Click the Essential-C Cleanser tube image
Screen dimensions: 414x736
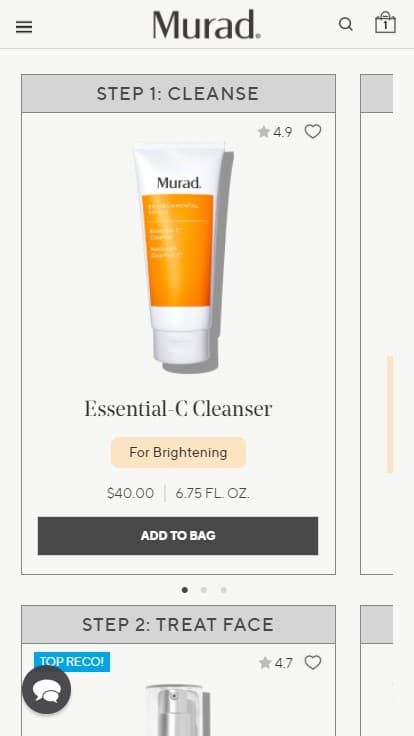(183, 258)
